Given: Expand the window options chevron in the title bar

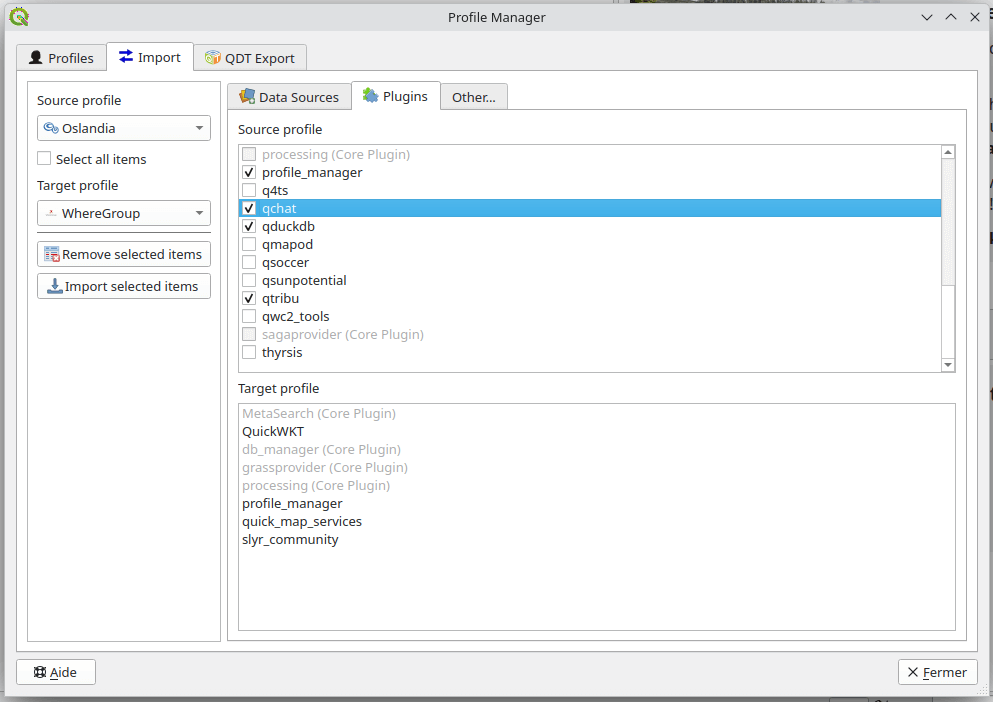Looking at the screenshot, I should pos(926,17).
